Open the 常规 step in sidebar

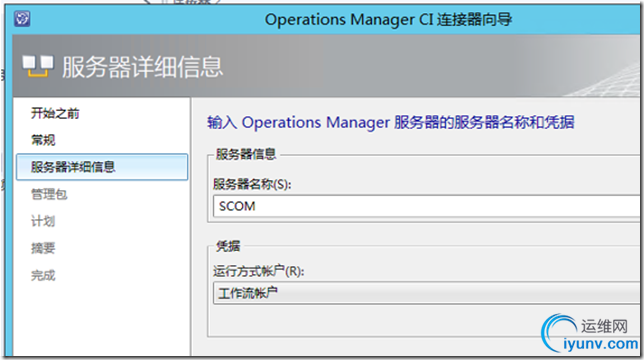pos(43,140)
